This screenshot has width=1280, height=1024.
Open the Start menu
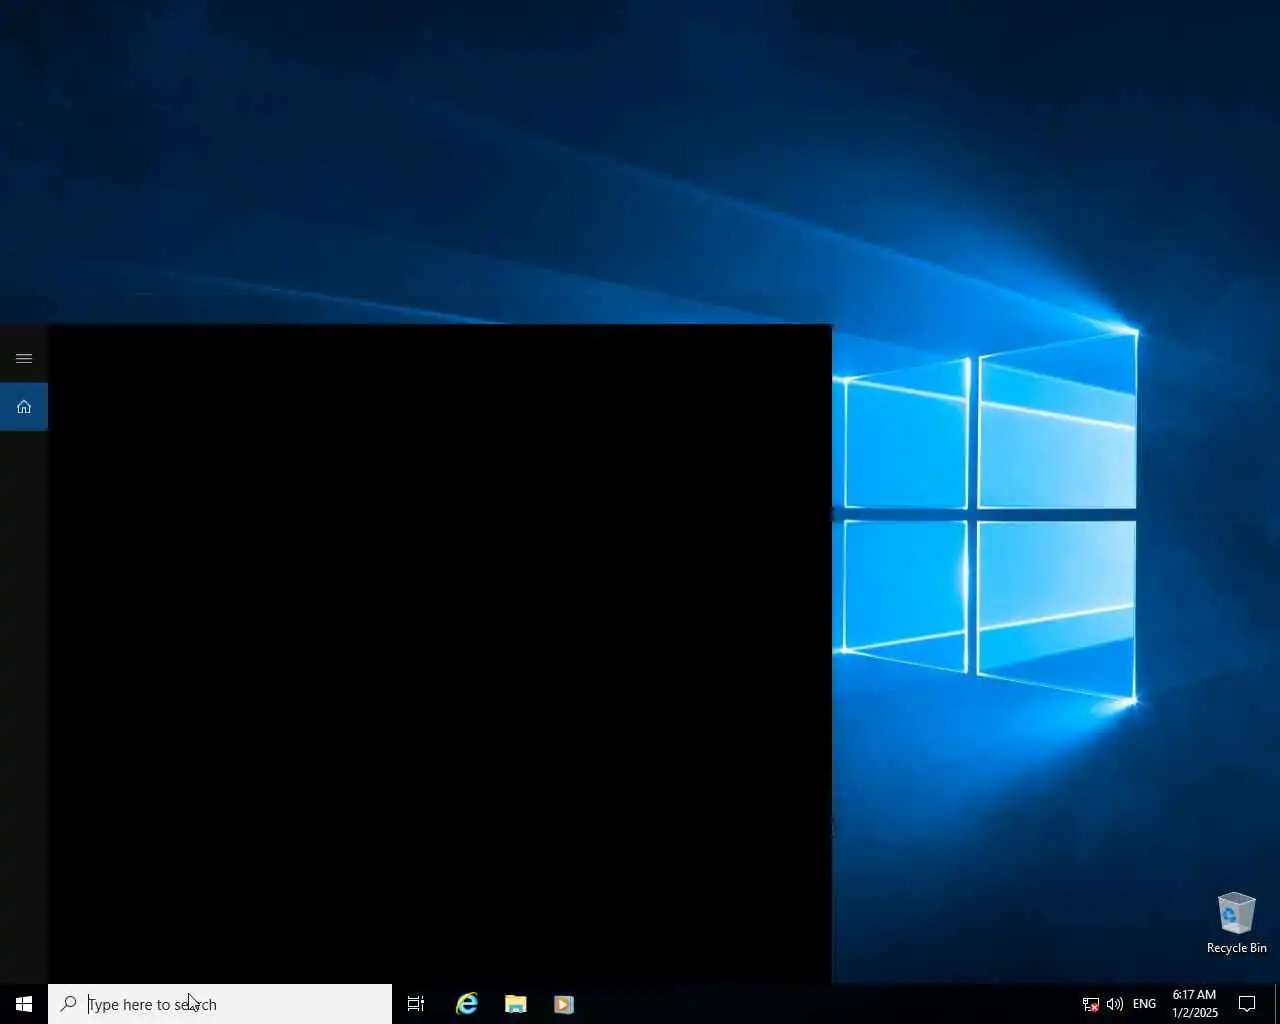click(x=24, y=1004)
